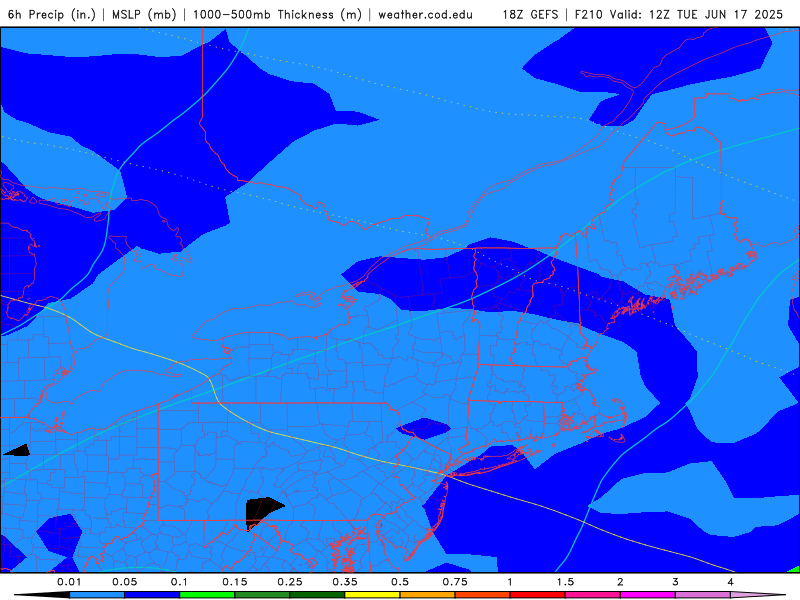This screenshot has height=600, width=800.
Task: Click the '0.05' legend label
Action: pos(124,582)
